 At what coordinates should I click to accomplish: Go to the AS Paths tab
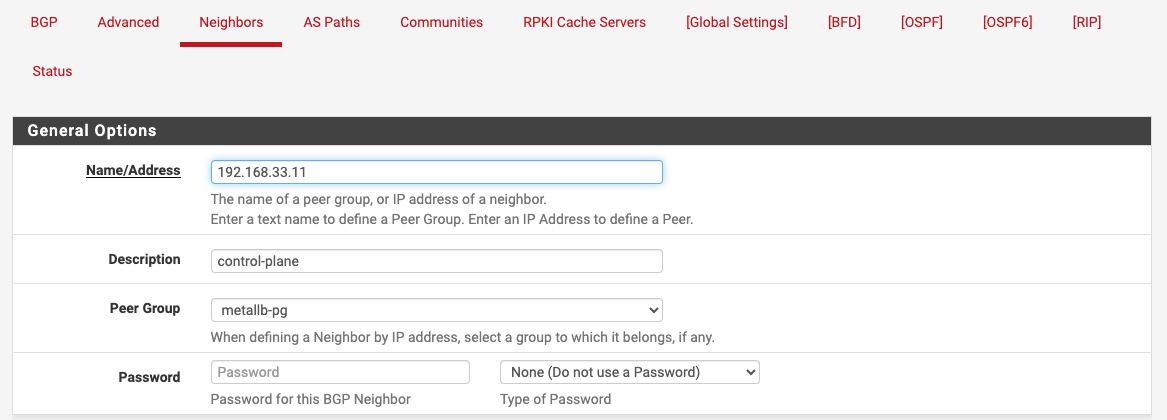click(x=332, y=22)
